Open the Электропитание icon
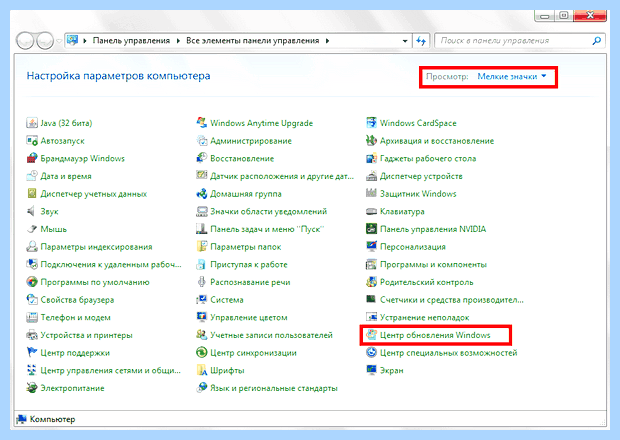Image resolution: width=620 pixels, height=440 pixels. [32, 388]
